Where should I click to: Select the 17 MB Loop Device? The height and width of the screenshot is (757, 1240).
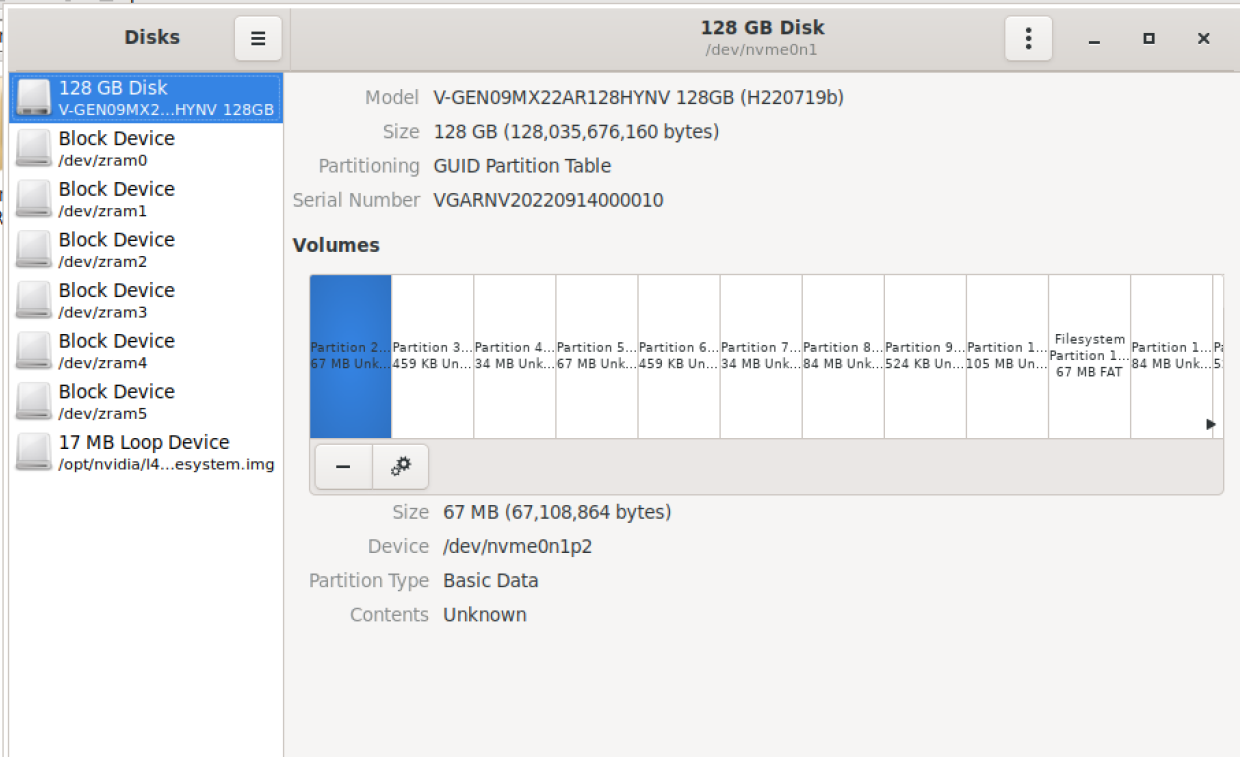[x=146, y=452]
